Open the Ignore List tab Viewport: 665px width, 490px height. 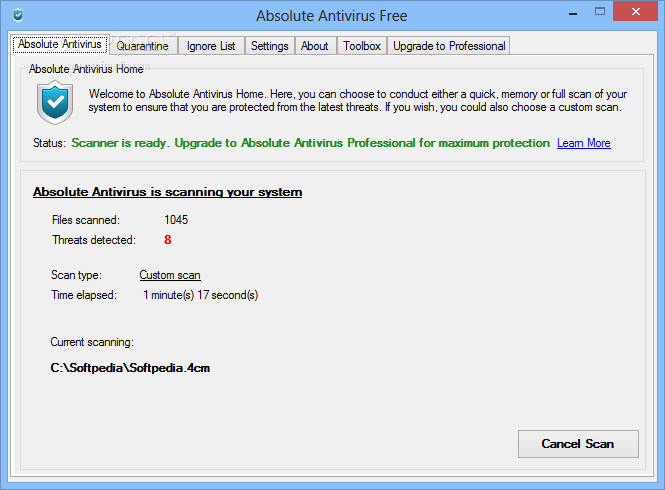pos(211,46)
